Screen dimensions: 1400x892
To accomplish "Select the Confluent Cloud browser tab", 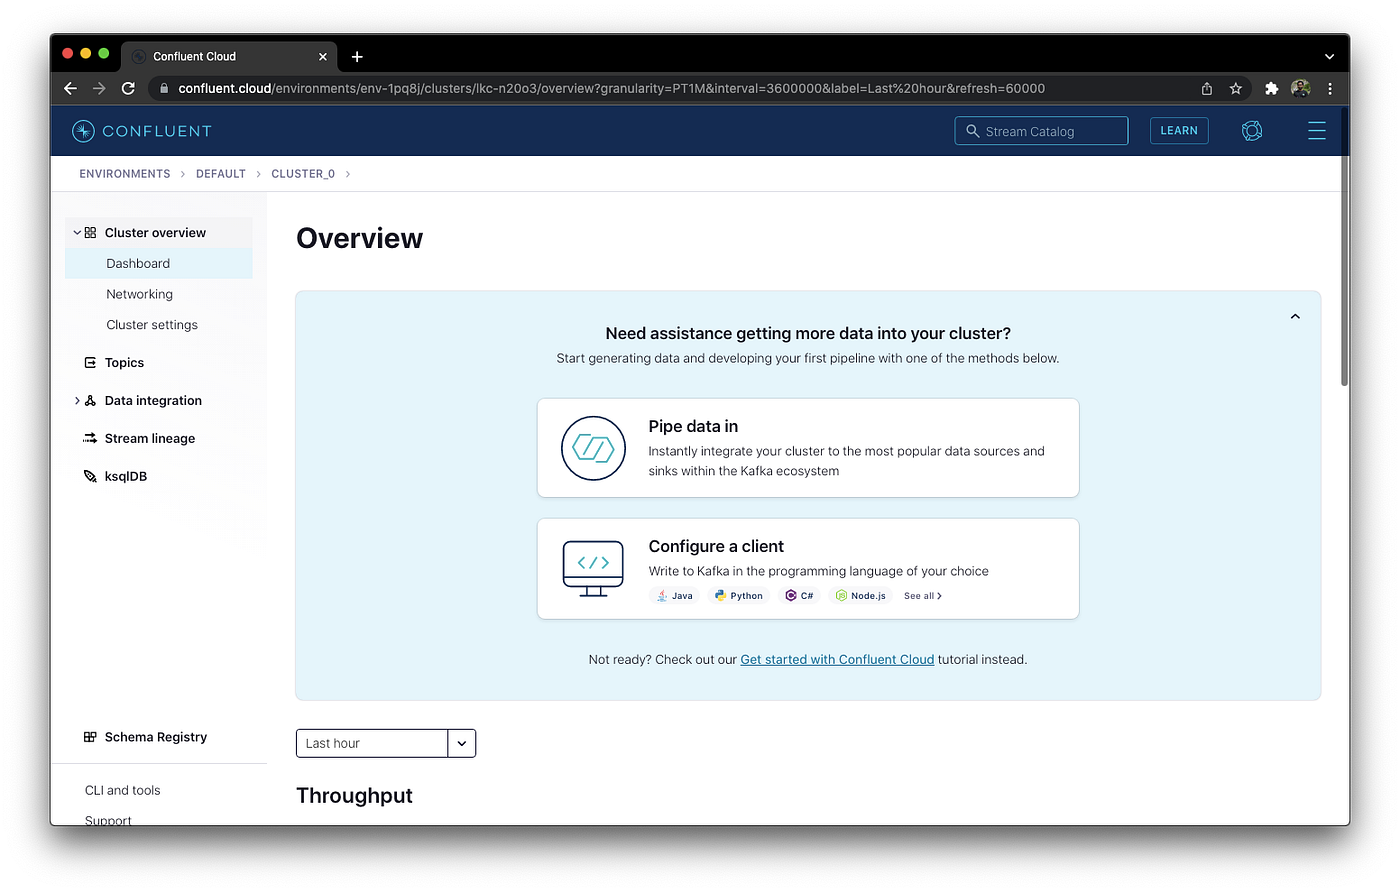I will tap(230, 57).
